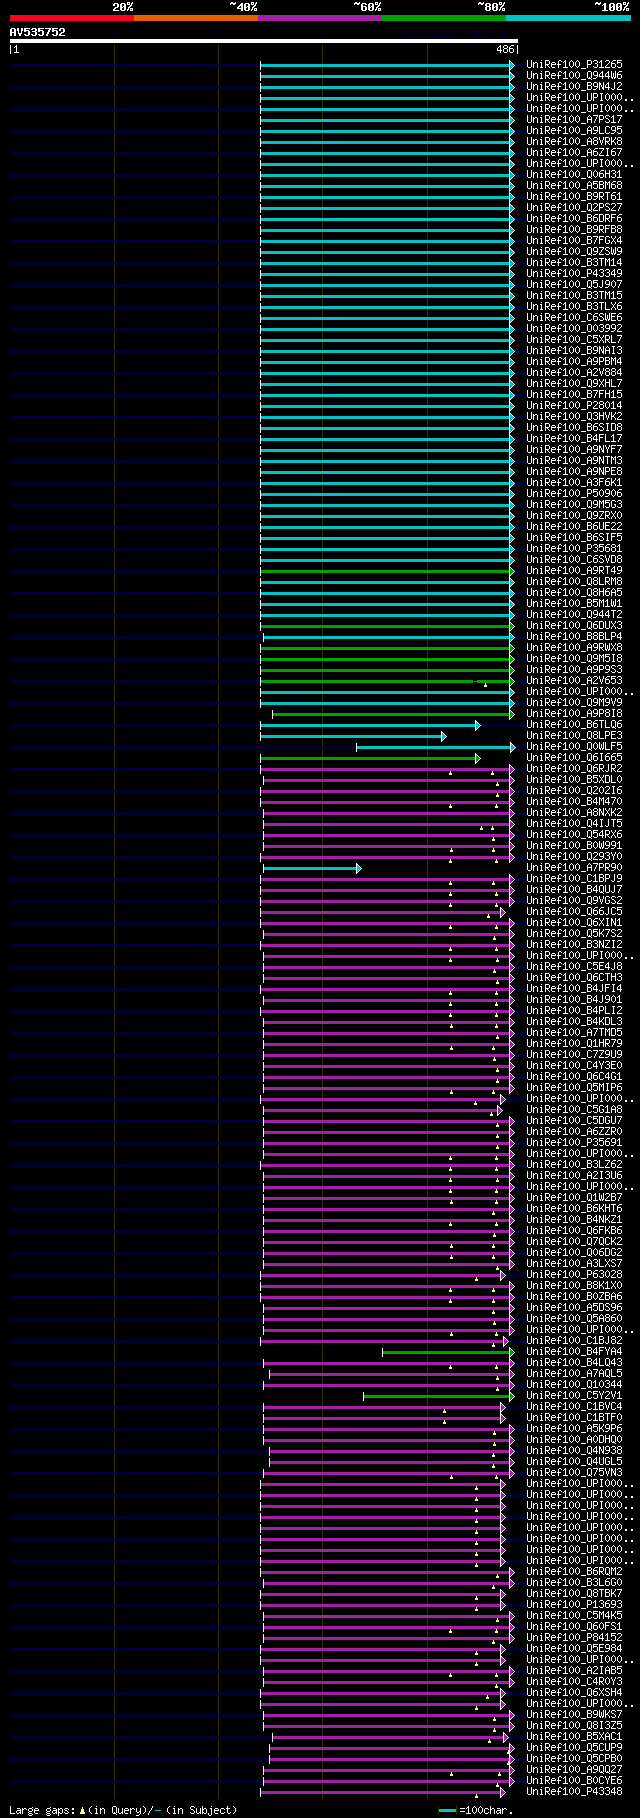
Task: Select label UniRef100_P63028
Action: pos(574,1275)
